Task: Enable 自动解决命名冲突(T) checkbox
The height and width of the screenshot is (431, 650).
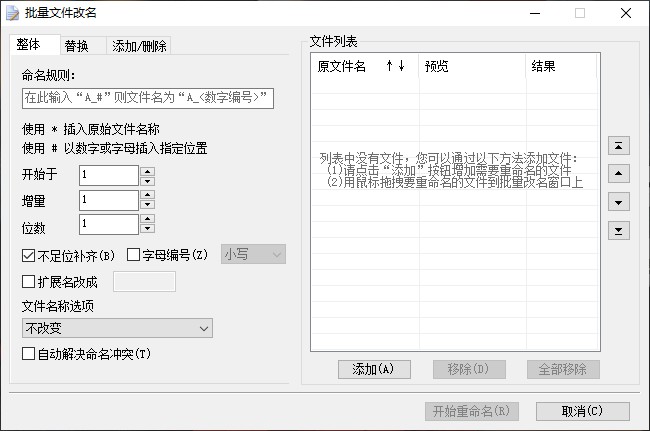Action: (28, 354)
